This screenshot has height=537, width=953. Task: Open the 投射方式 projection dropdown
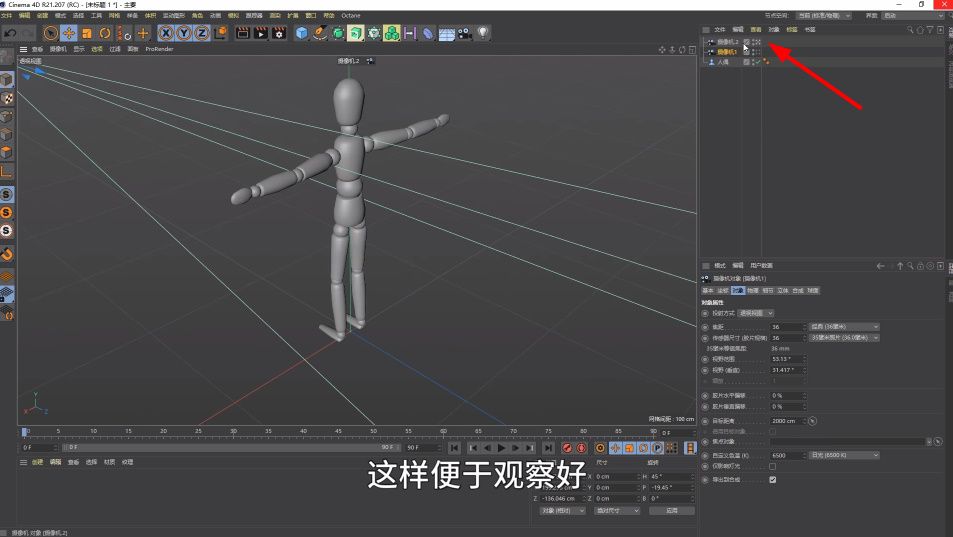[x=756, y=313]
